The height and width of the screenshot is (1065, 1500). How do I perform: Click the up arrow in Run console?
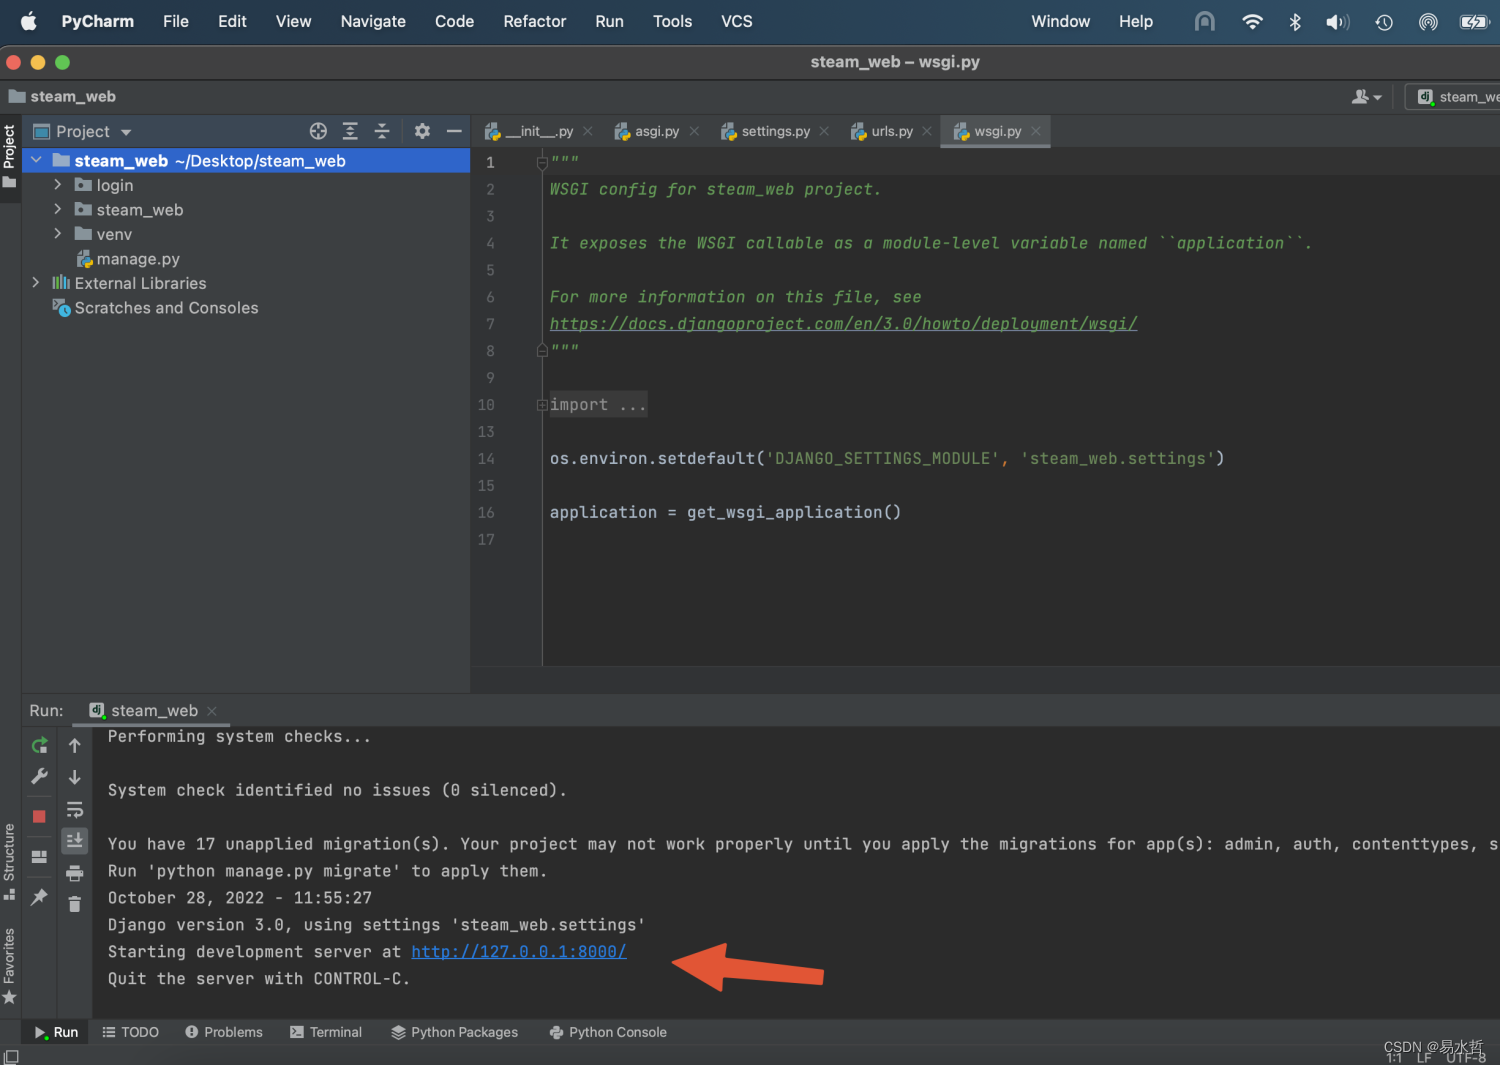74,745
